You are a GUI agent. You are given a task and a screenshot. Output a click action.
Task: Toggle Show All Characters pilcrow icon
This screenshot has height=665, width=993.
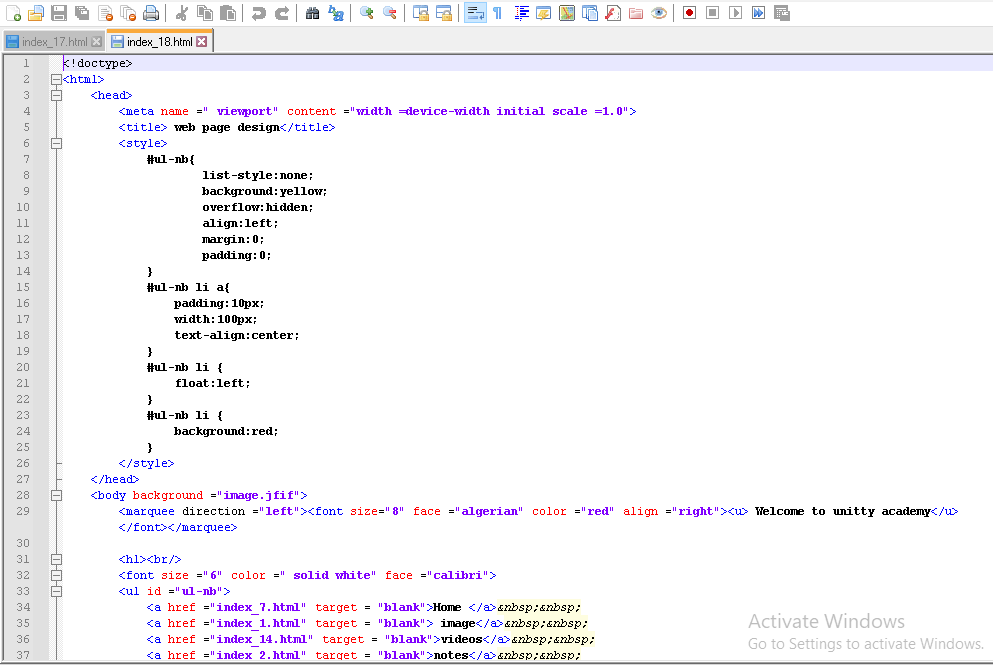point(497,13)
